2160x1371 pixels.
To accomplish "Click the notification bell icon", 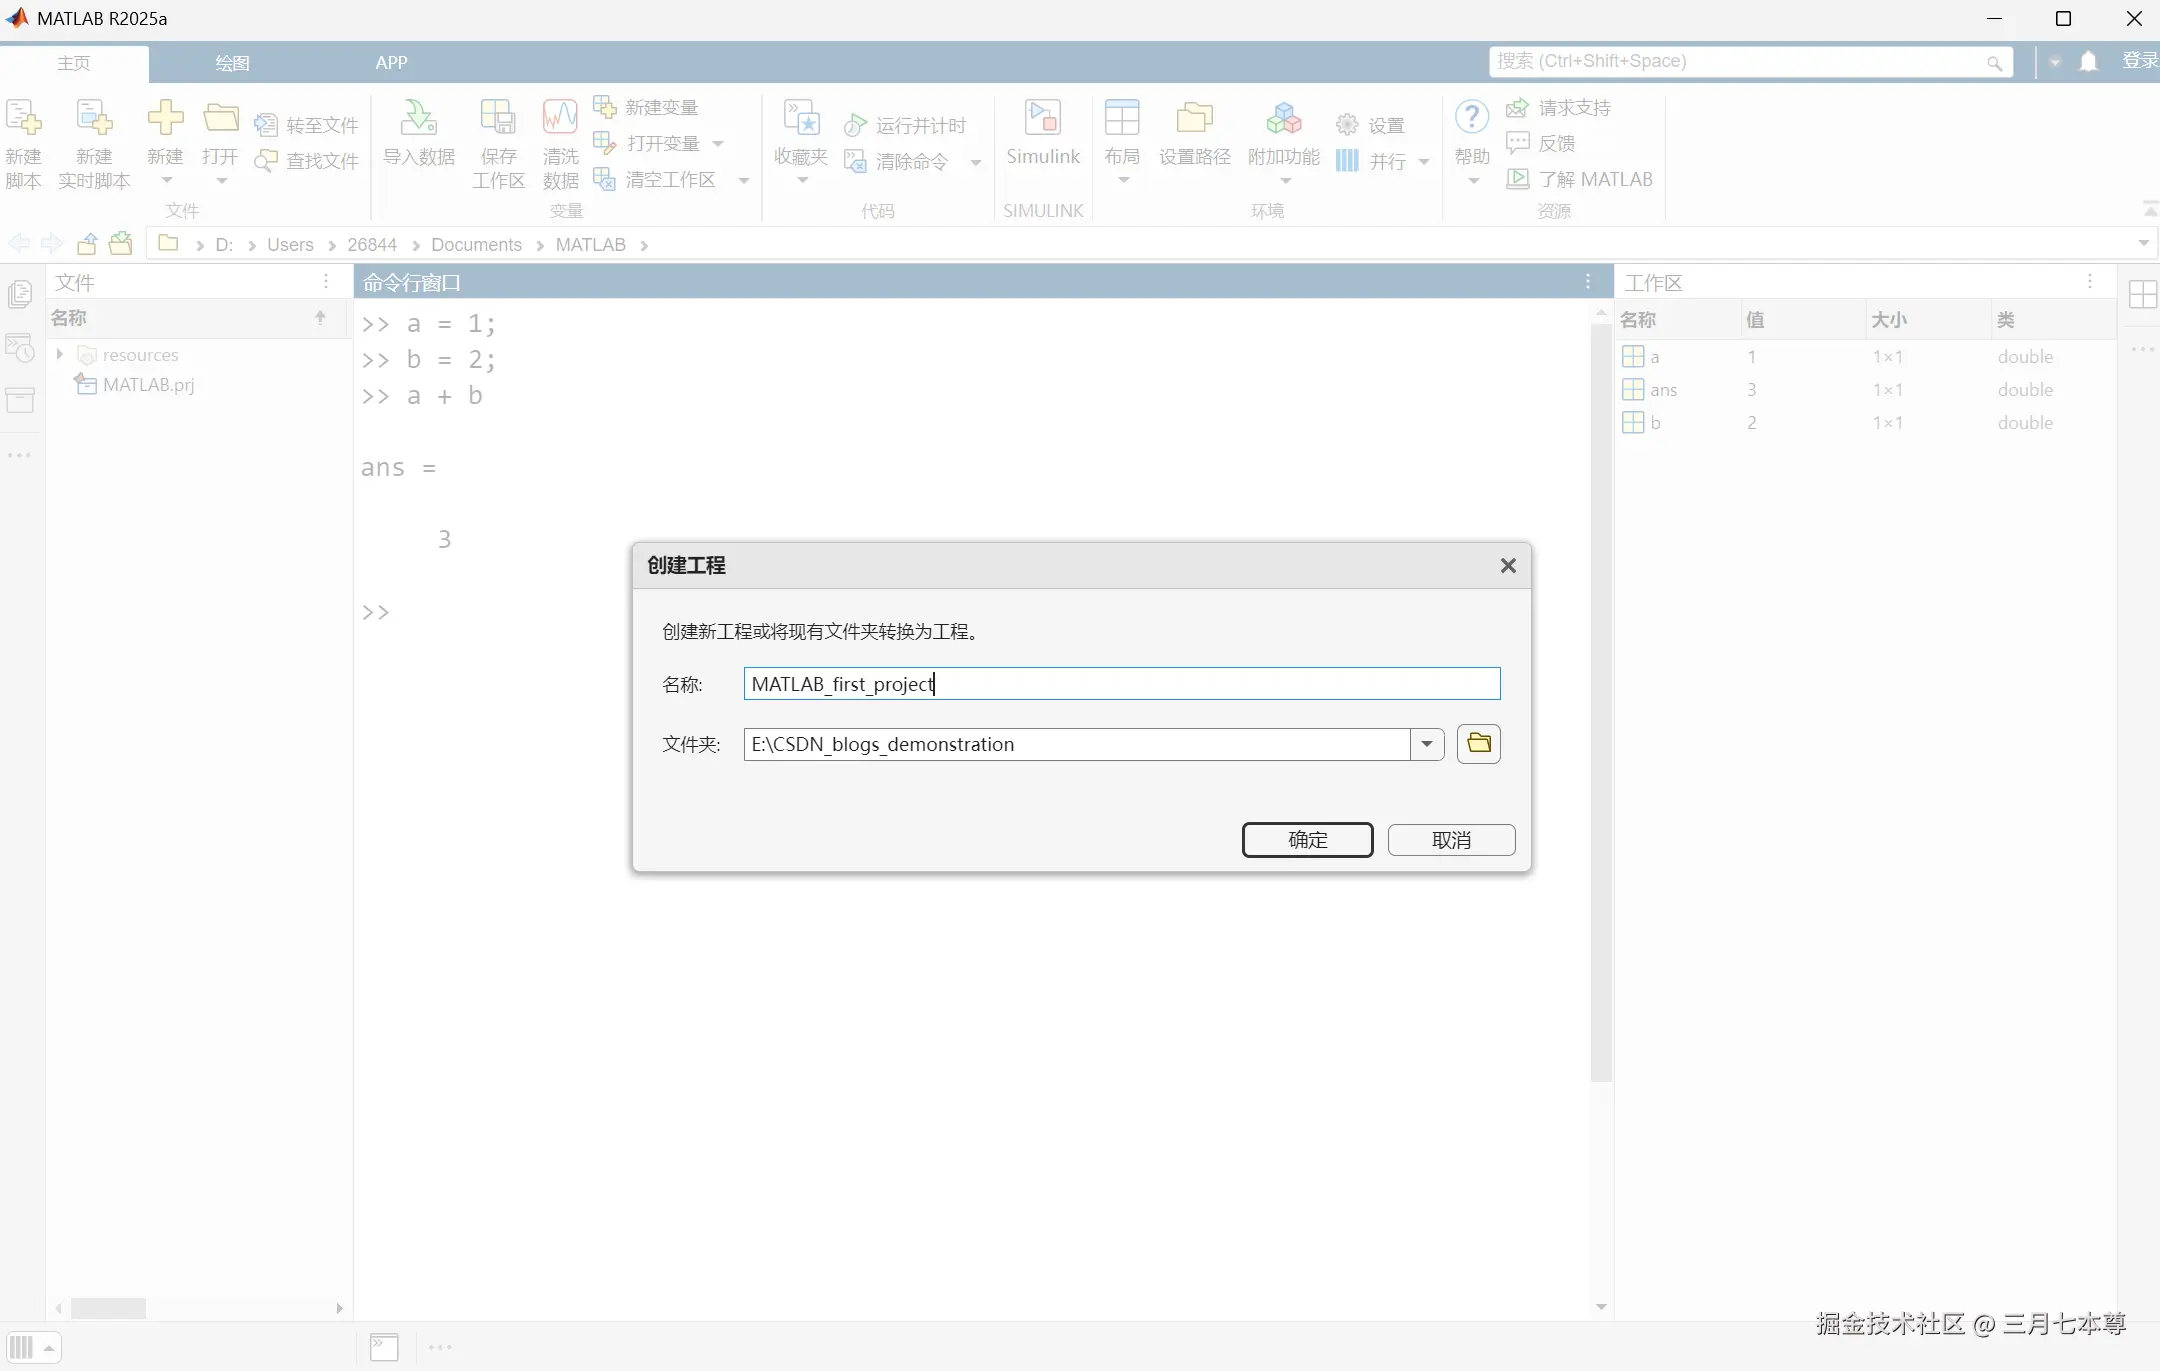I will pos(2088,62).
